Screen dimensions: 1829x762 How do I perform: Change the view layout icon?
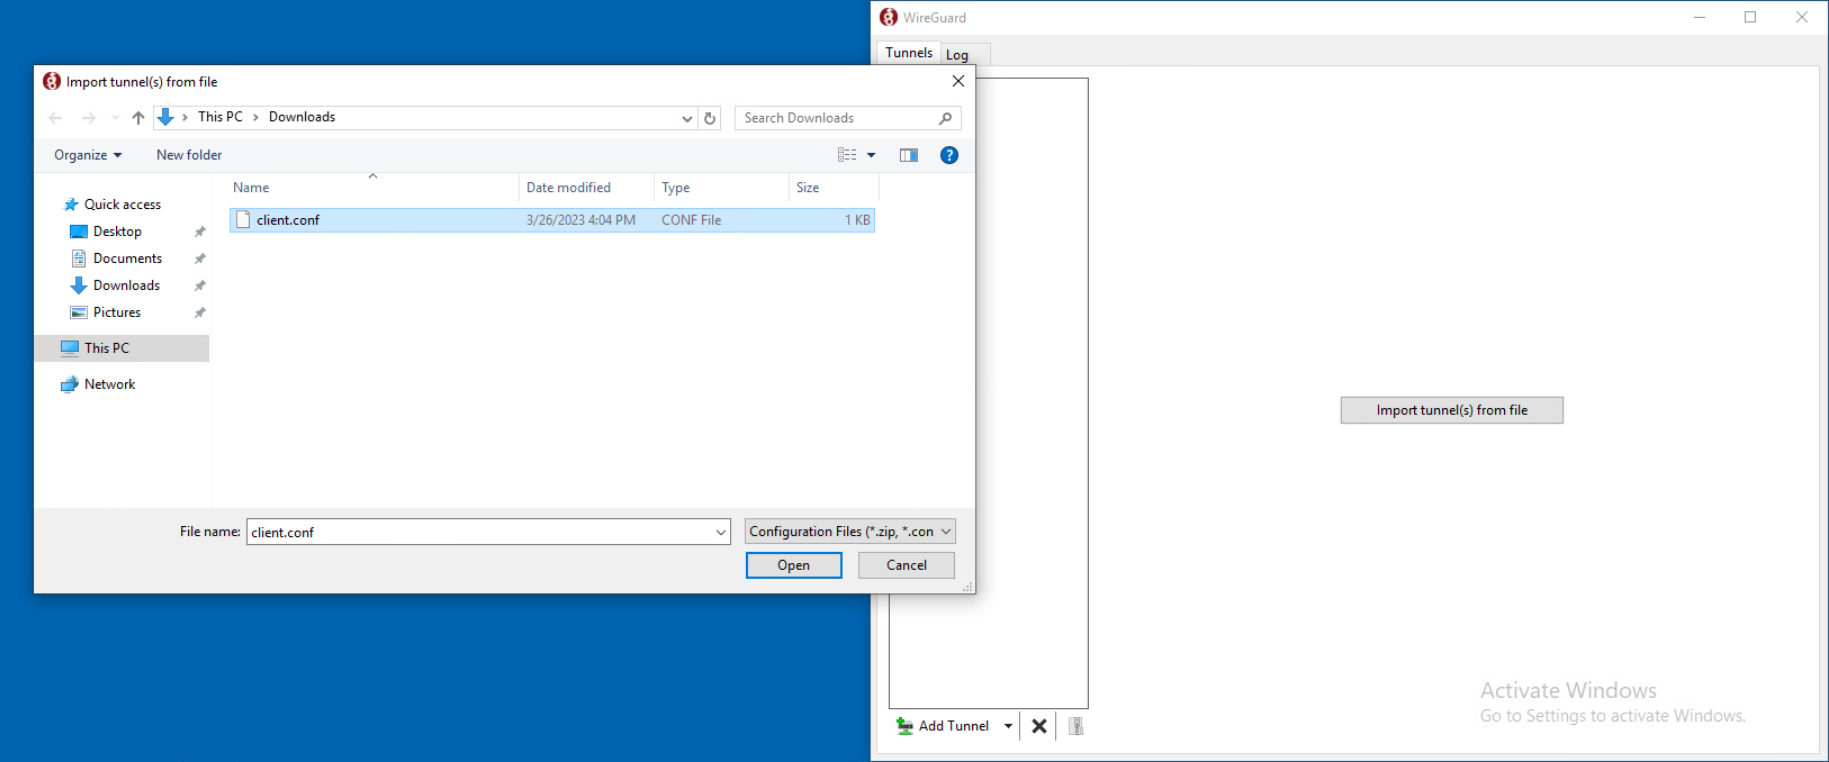pos(847,155)
